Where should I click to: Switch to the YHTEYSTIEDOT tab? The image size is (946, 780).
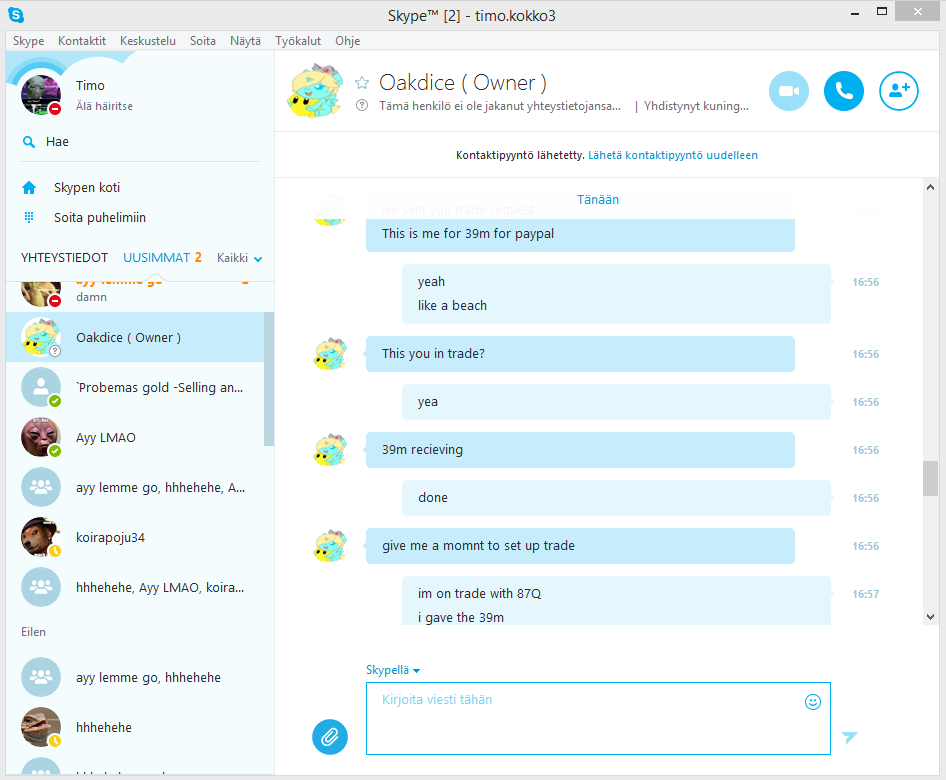[x=65, y=258]
